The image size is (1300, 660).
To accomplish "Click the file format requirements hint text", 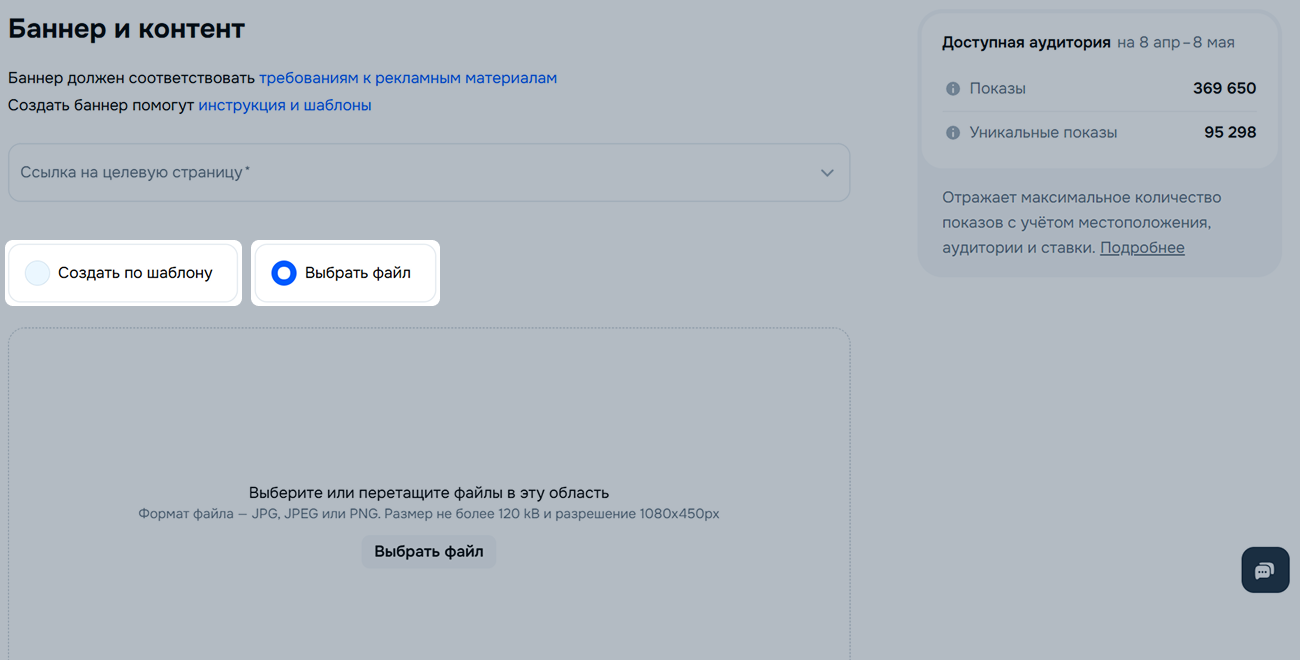I will click(x=428, y=514).
